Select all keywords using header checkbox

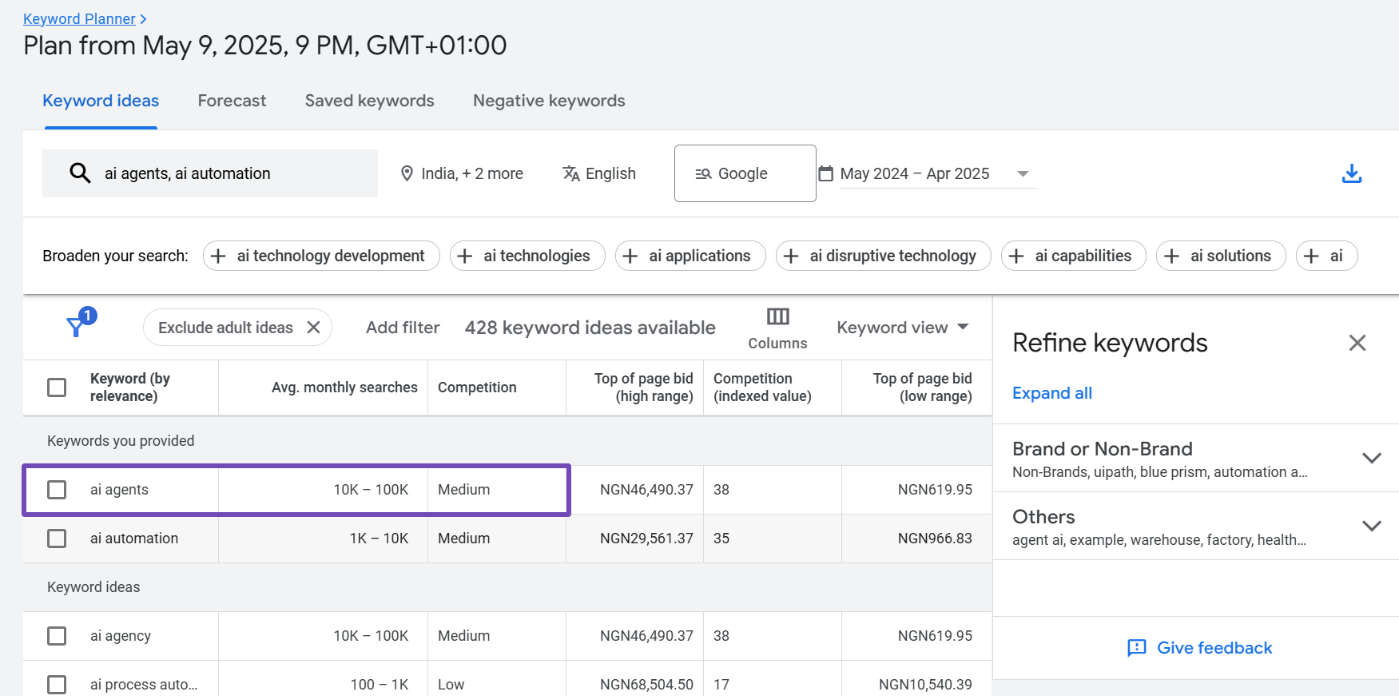click(57, 387)
